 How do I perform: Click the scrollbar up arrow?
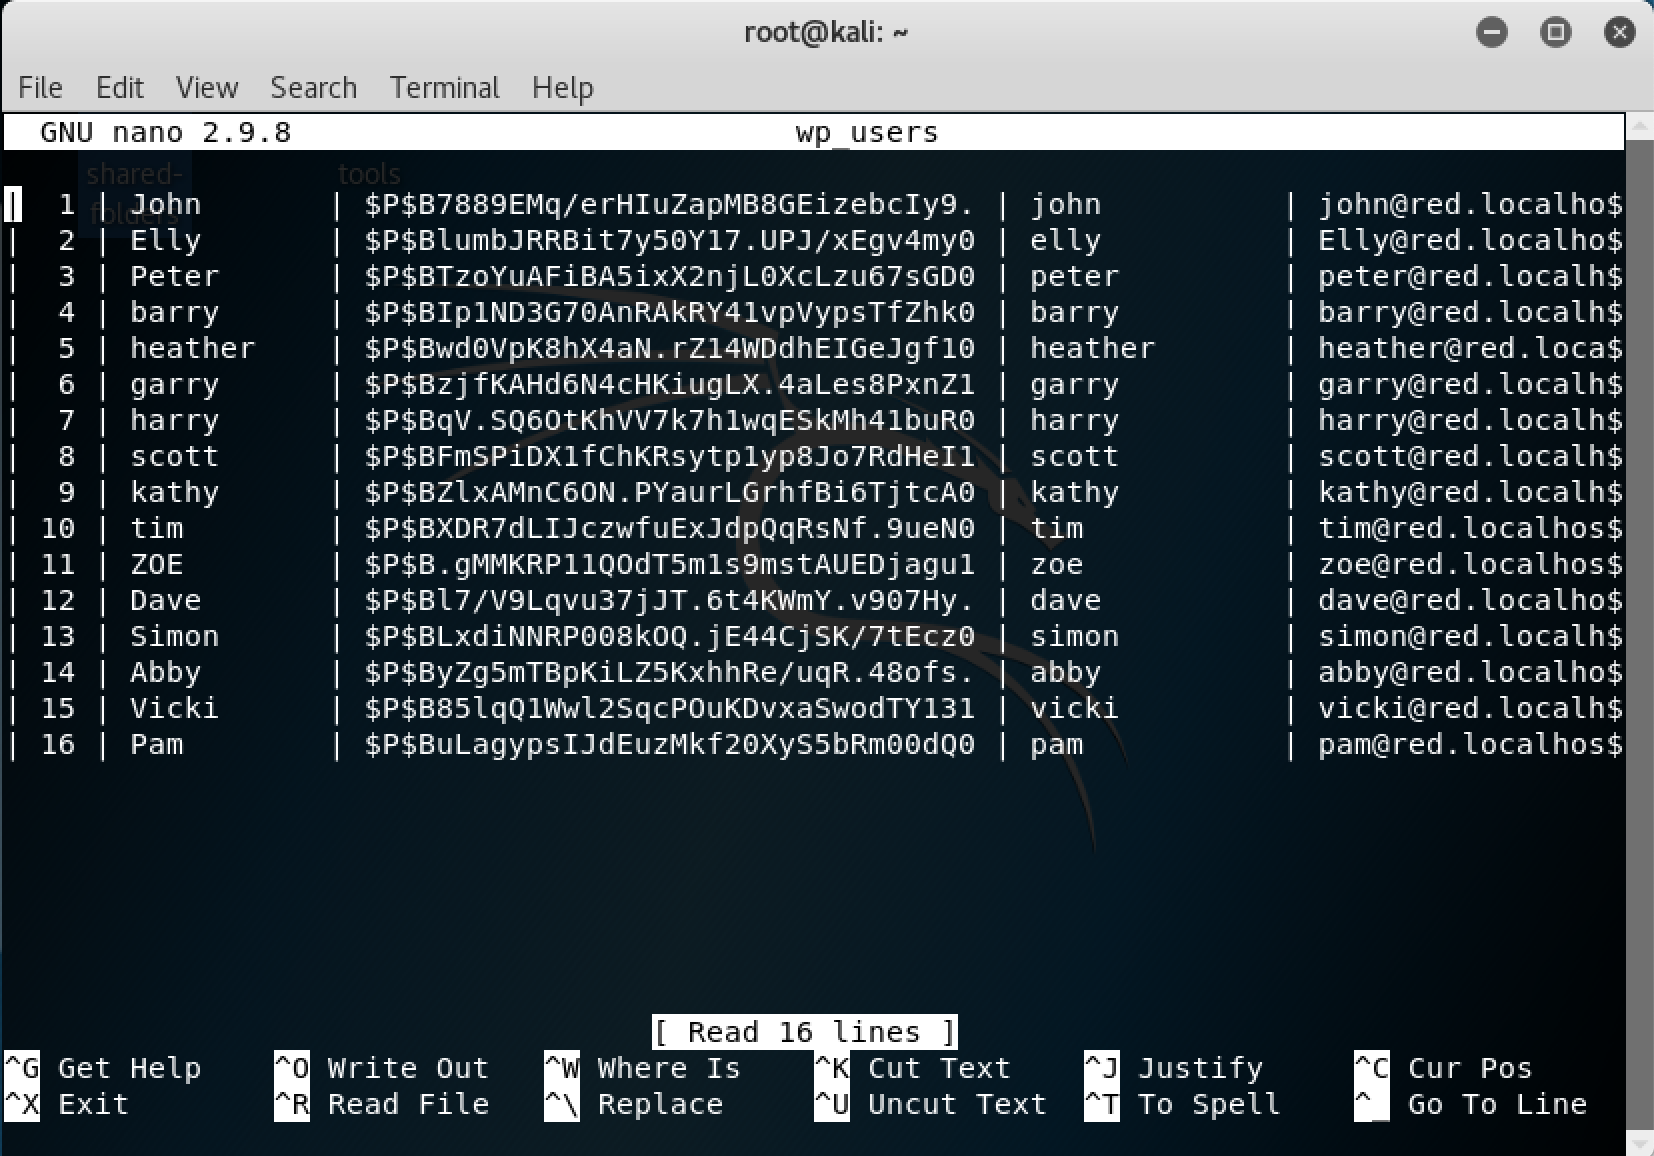tap(1639, 127)
